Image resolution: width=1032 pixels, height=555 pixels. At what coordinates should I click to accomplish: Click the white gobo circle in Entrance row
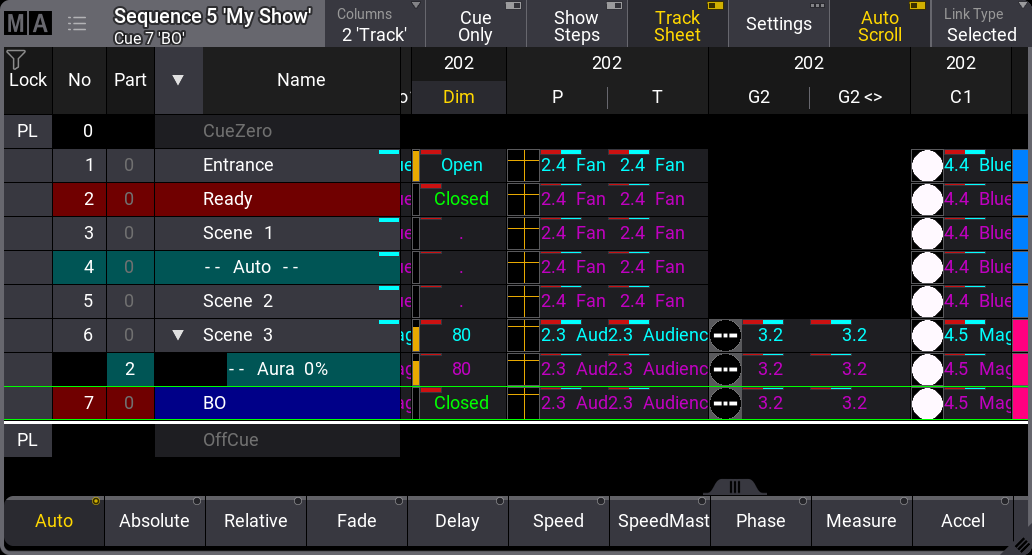[927, 166]
